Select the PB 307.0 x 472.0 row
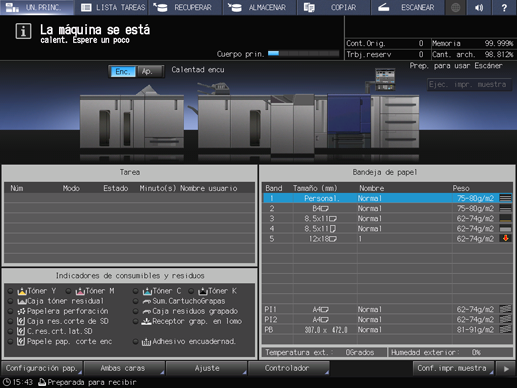517x388 pixels. point(388,330)
